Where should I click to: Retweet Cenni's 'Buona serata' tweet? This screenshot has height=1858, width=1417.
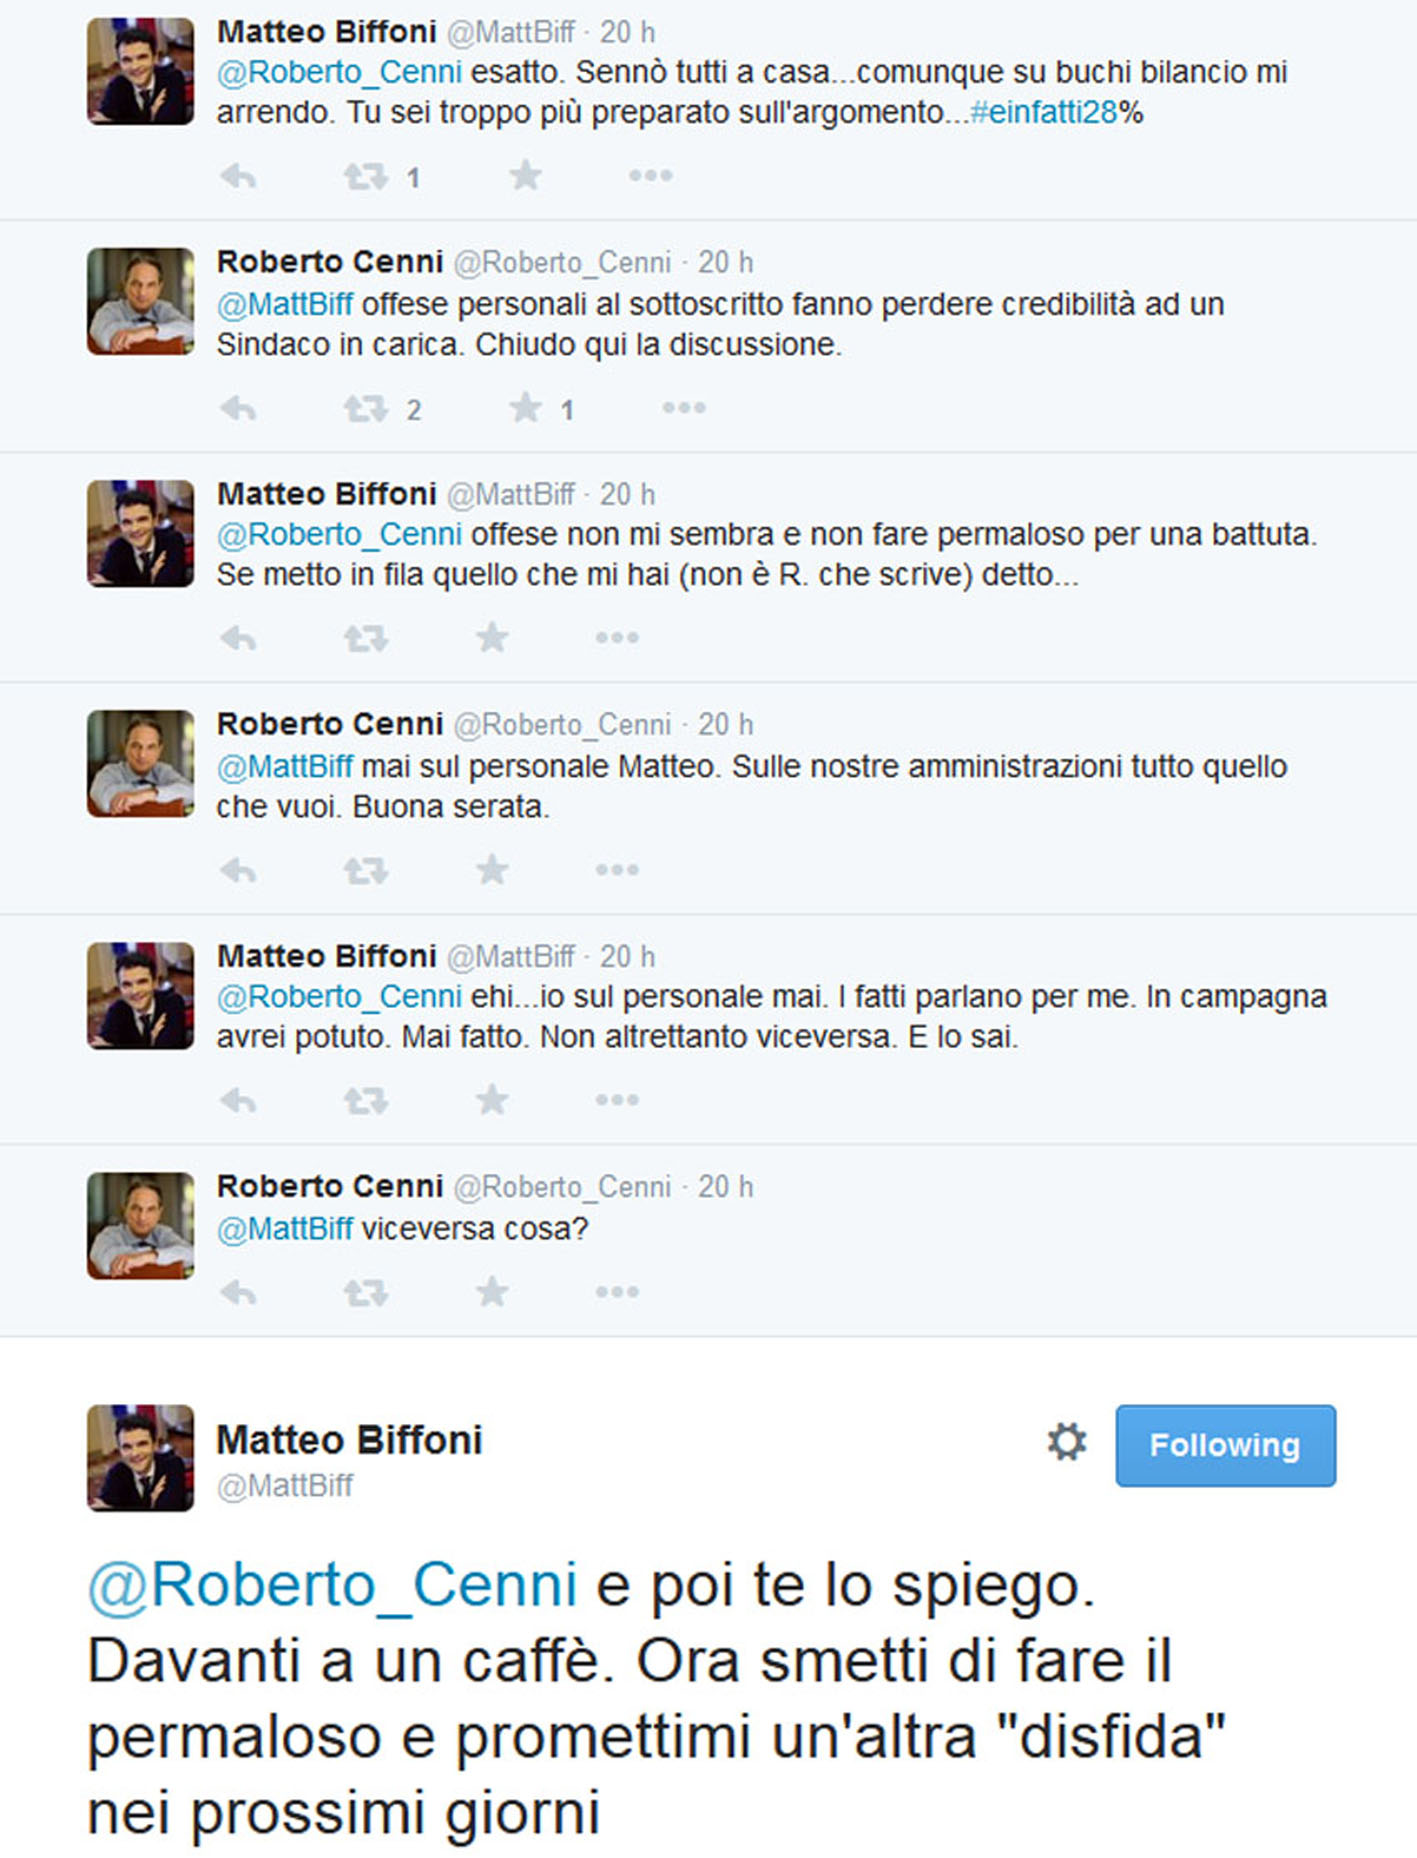[365, 870]
